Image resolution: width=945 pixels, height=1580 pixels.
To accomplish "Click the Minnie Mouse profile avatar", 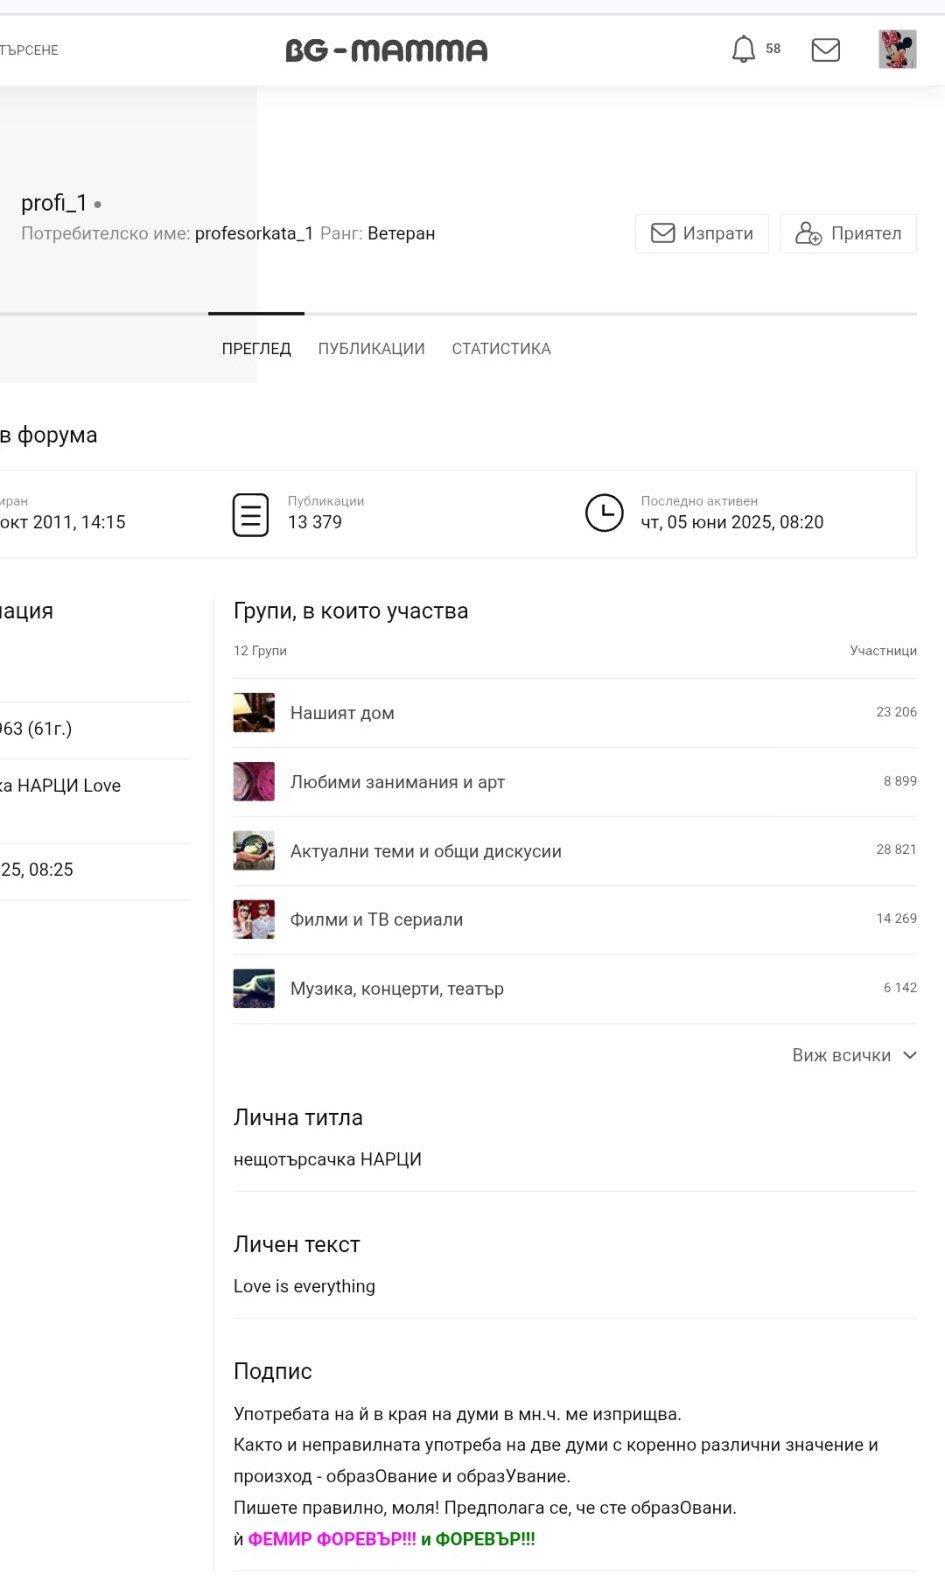I will click(x=897, y=49).
